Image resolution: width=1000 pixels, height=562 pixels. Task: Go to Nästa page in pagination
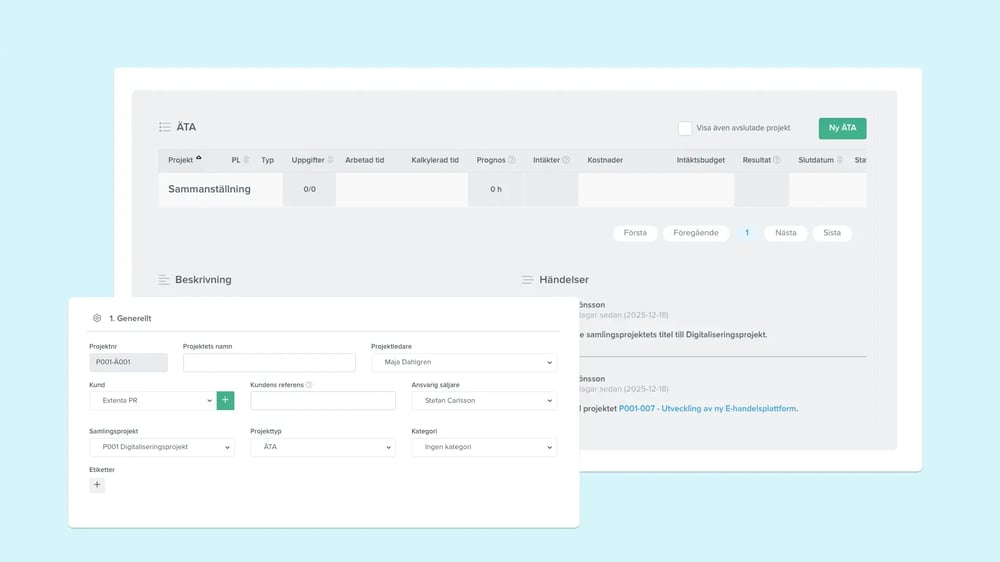[786, 233]
